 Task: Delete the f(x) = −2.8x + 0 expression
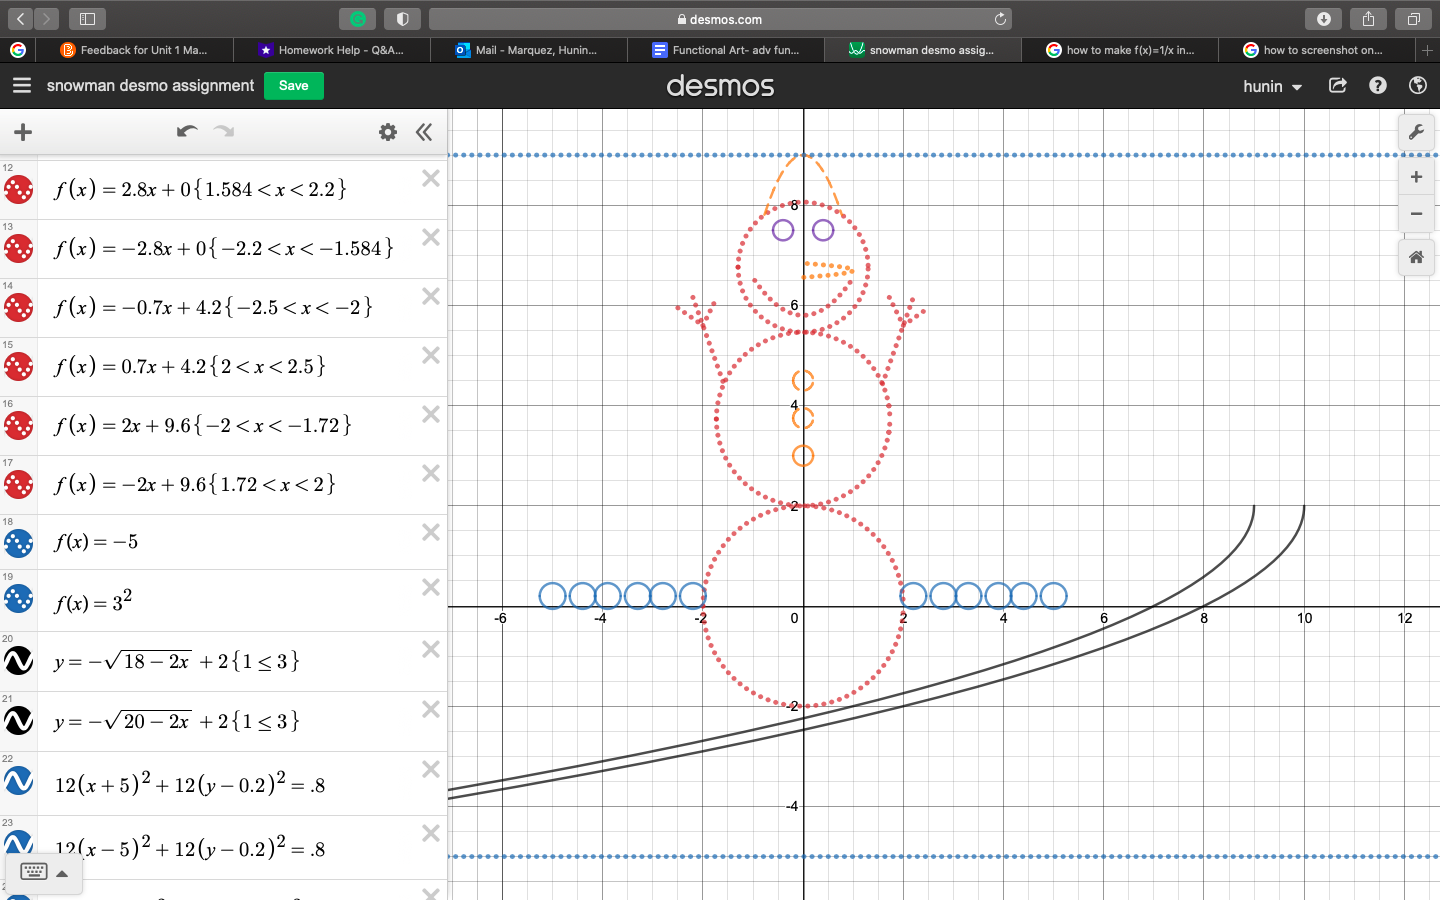431,237
